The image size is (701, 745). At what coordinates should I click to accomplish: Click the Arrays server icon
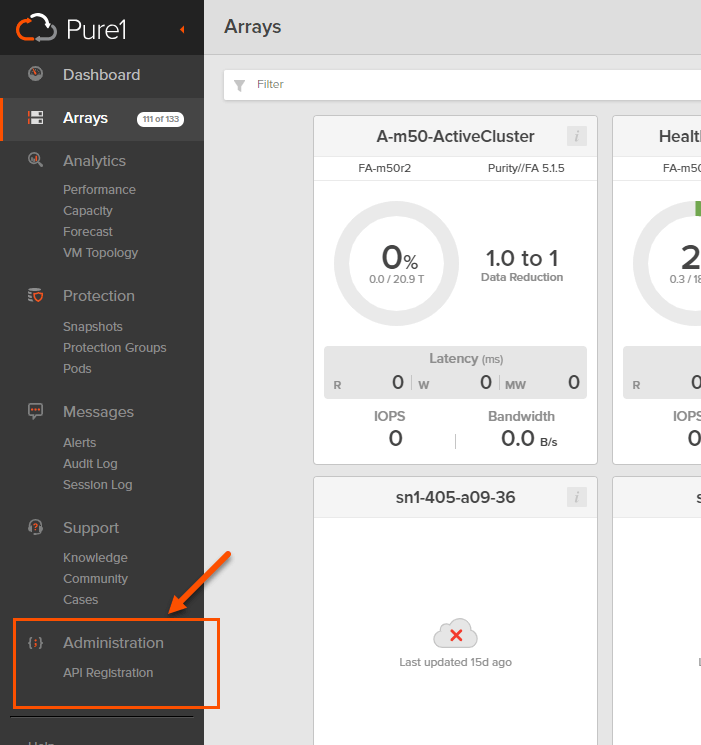point(35,118)
